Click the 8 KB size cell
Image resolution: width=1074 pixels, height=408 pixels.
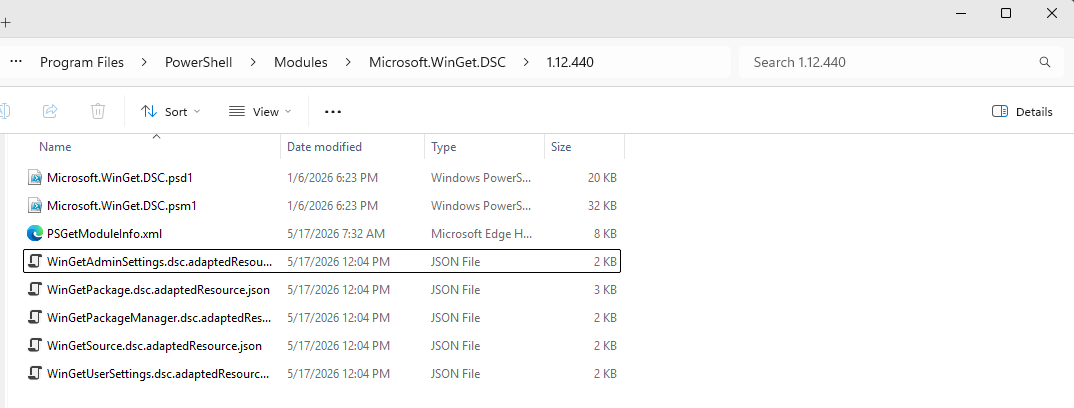(x=605, y=233)
